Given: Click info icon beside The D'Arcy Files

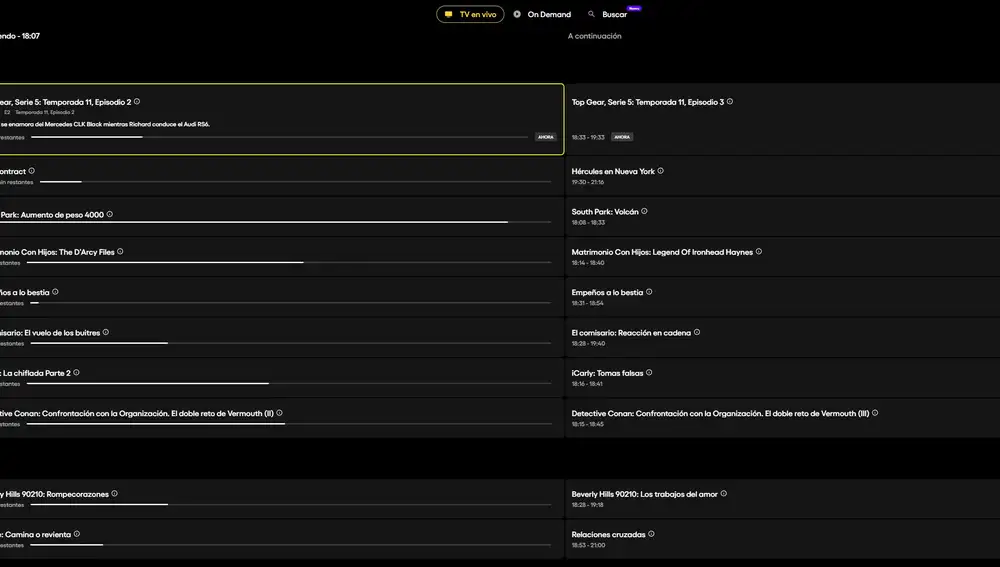Looking at the screenshot, I should click(120, 251).
